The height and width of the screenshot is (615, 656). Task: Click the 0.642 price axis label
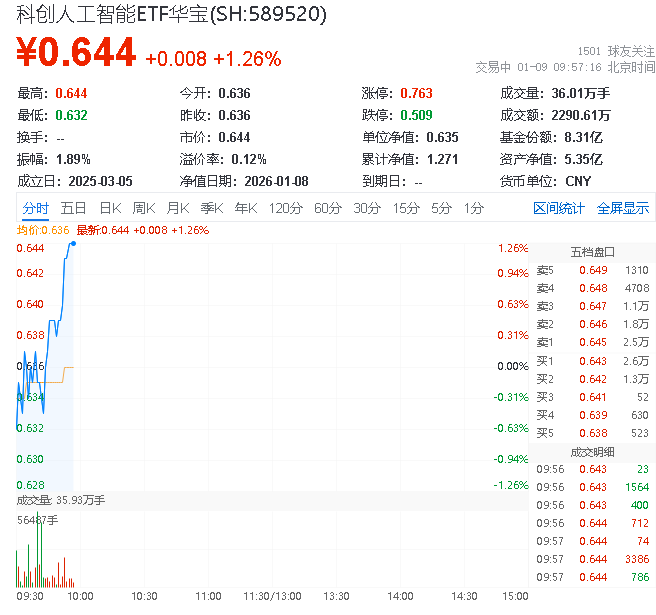coord(30,273)
